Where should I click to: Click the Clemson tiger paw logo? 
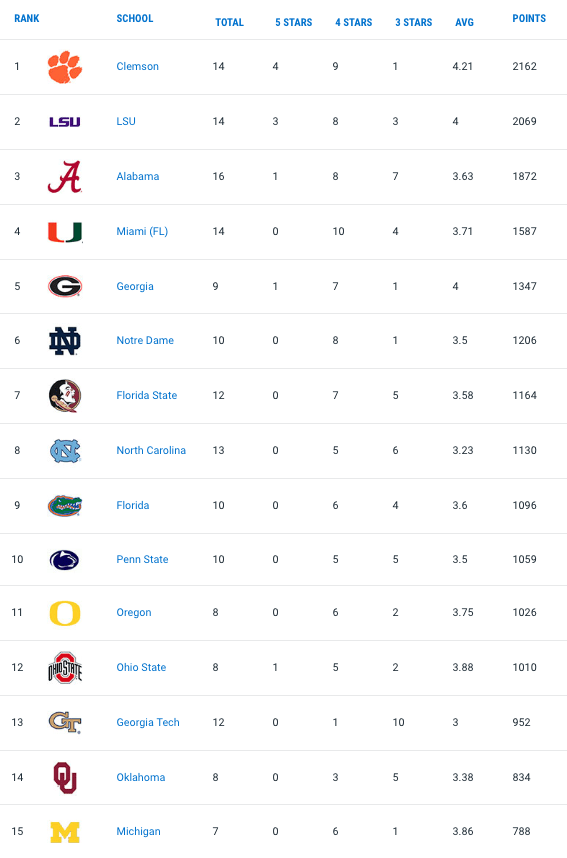[65, 67]
